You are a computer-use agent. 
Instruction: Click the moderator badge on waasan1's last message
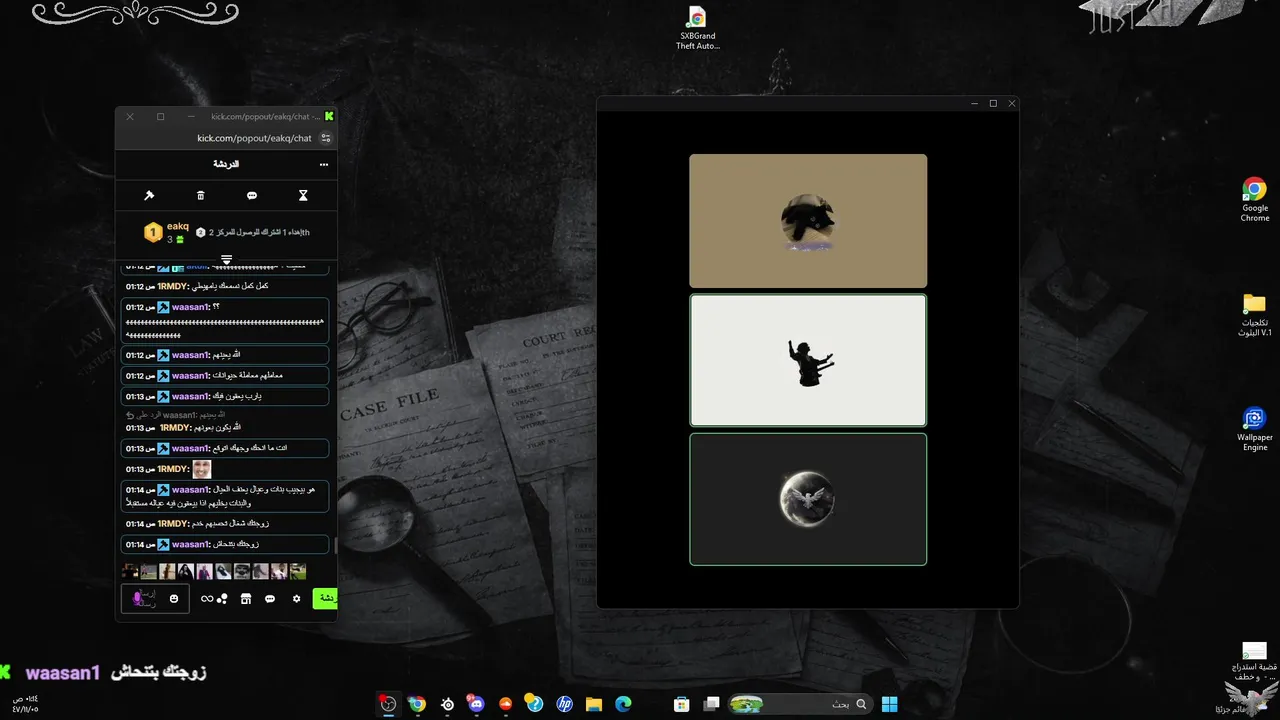point(164,544)
